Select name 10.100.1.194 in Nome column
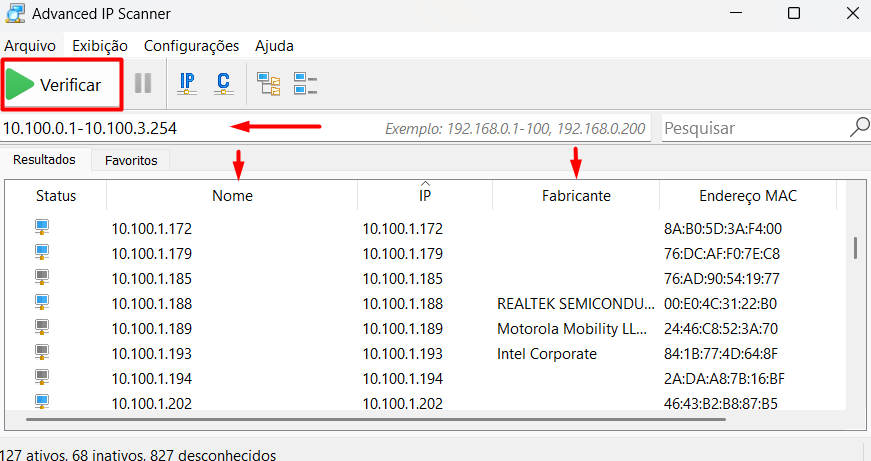 tap(152, 379)
